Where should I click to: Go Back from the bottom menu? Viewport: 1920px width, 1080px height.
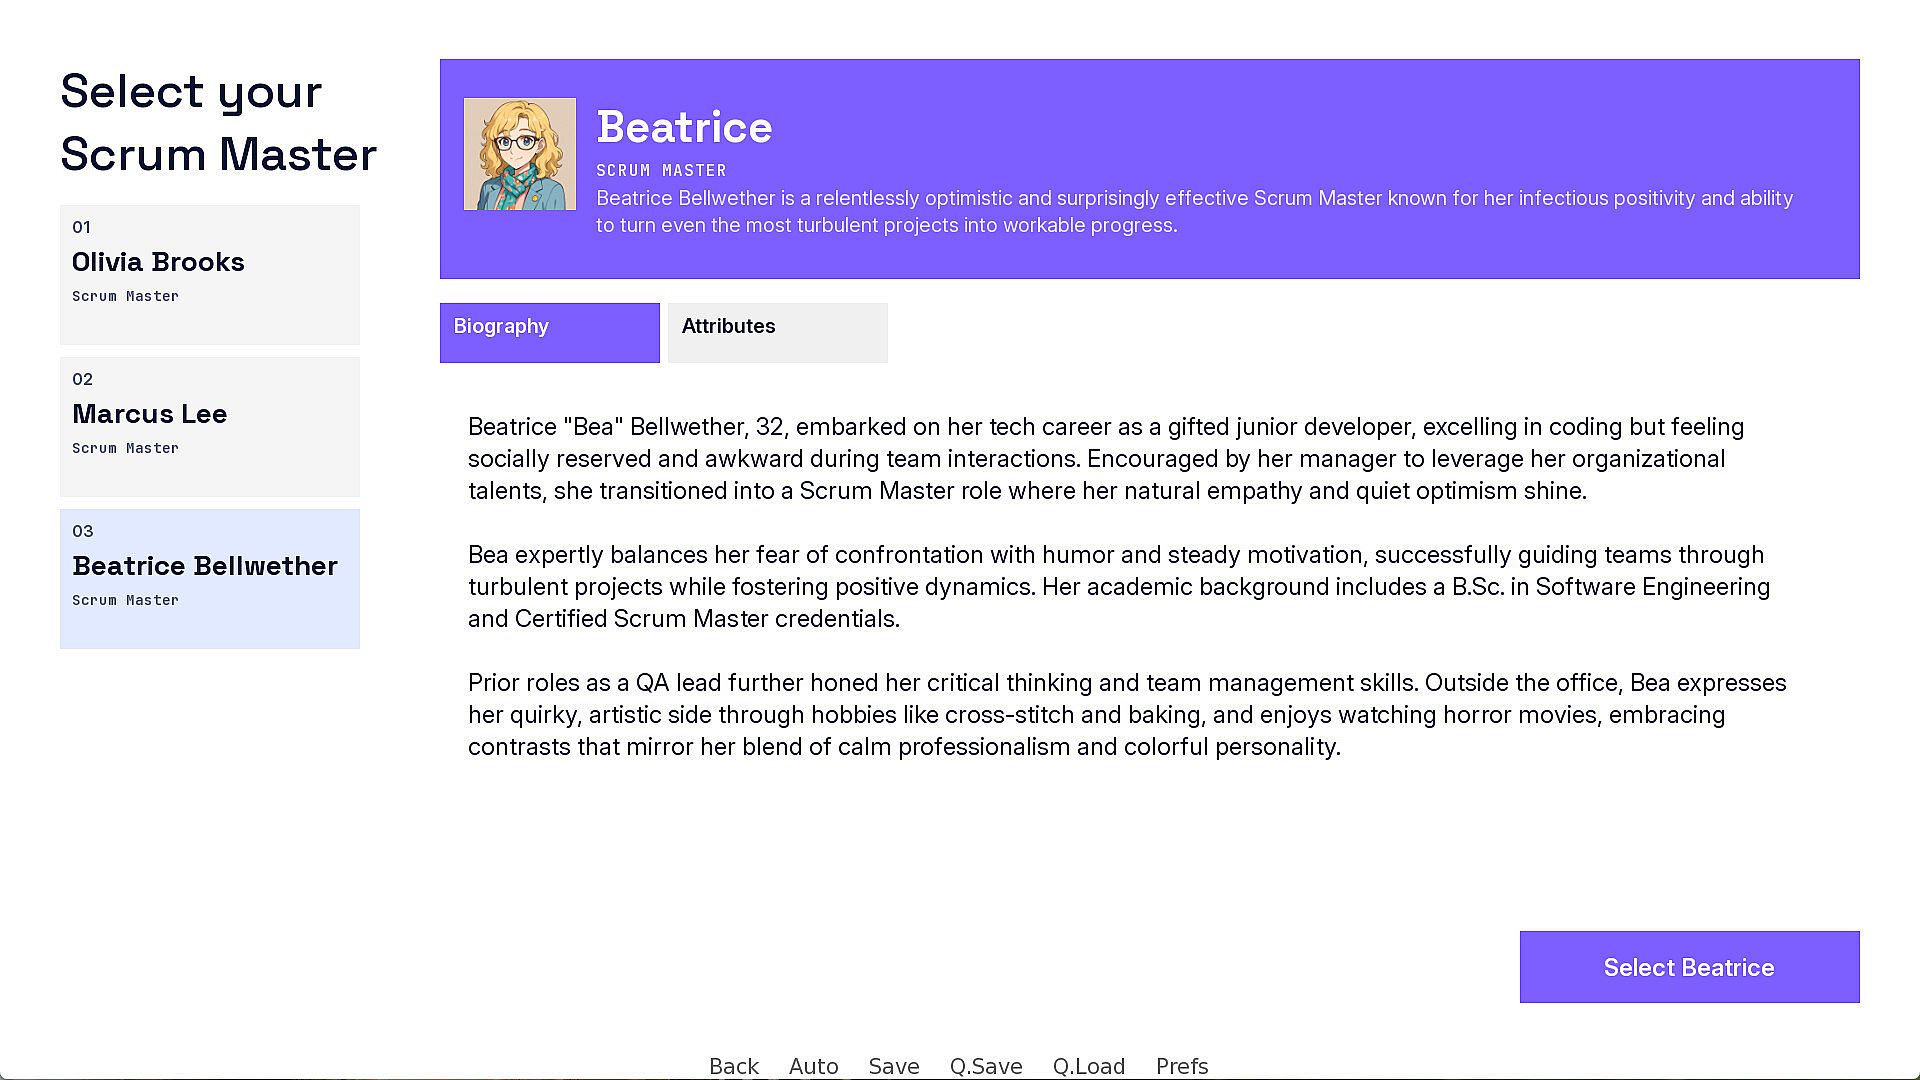tap(734, 1066)
